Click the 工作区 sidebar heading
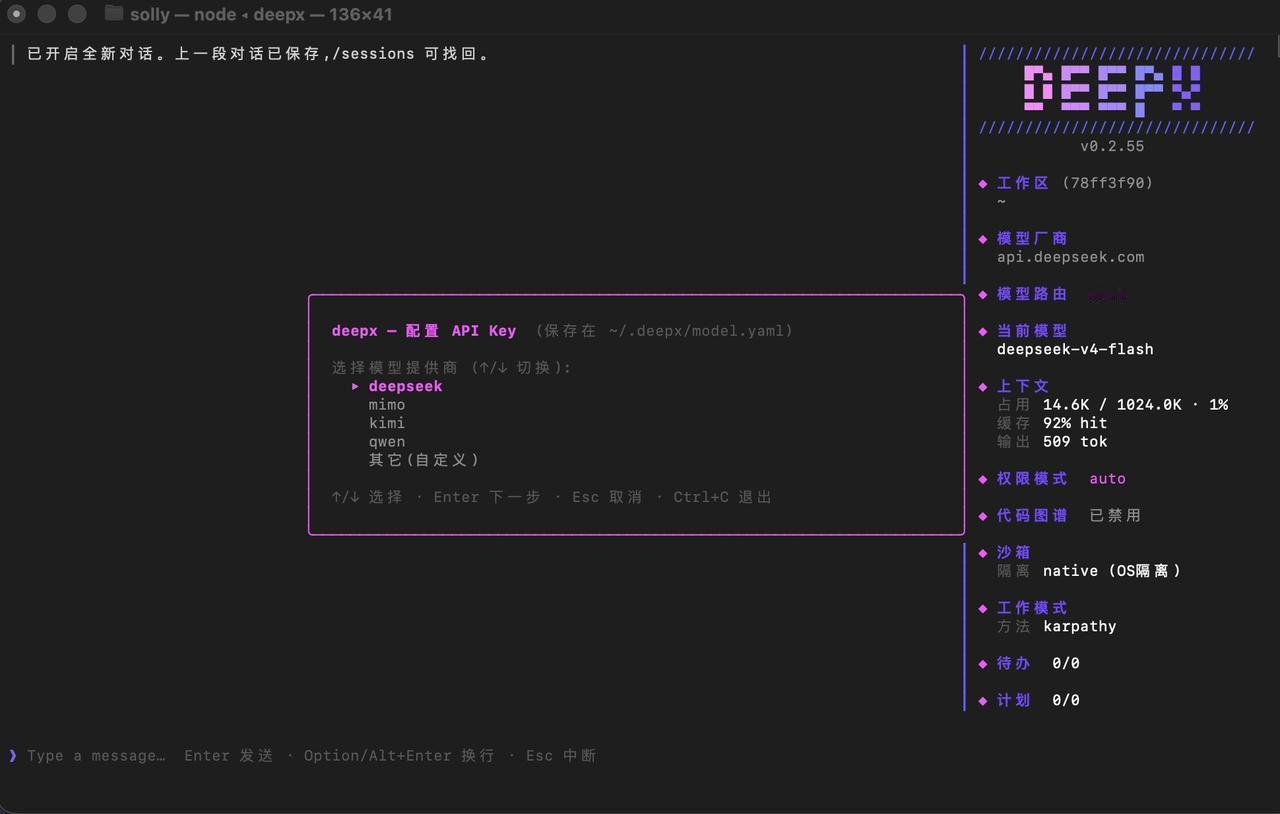This screenshot has width=1280, height=814. pos(1023,183)
